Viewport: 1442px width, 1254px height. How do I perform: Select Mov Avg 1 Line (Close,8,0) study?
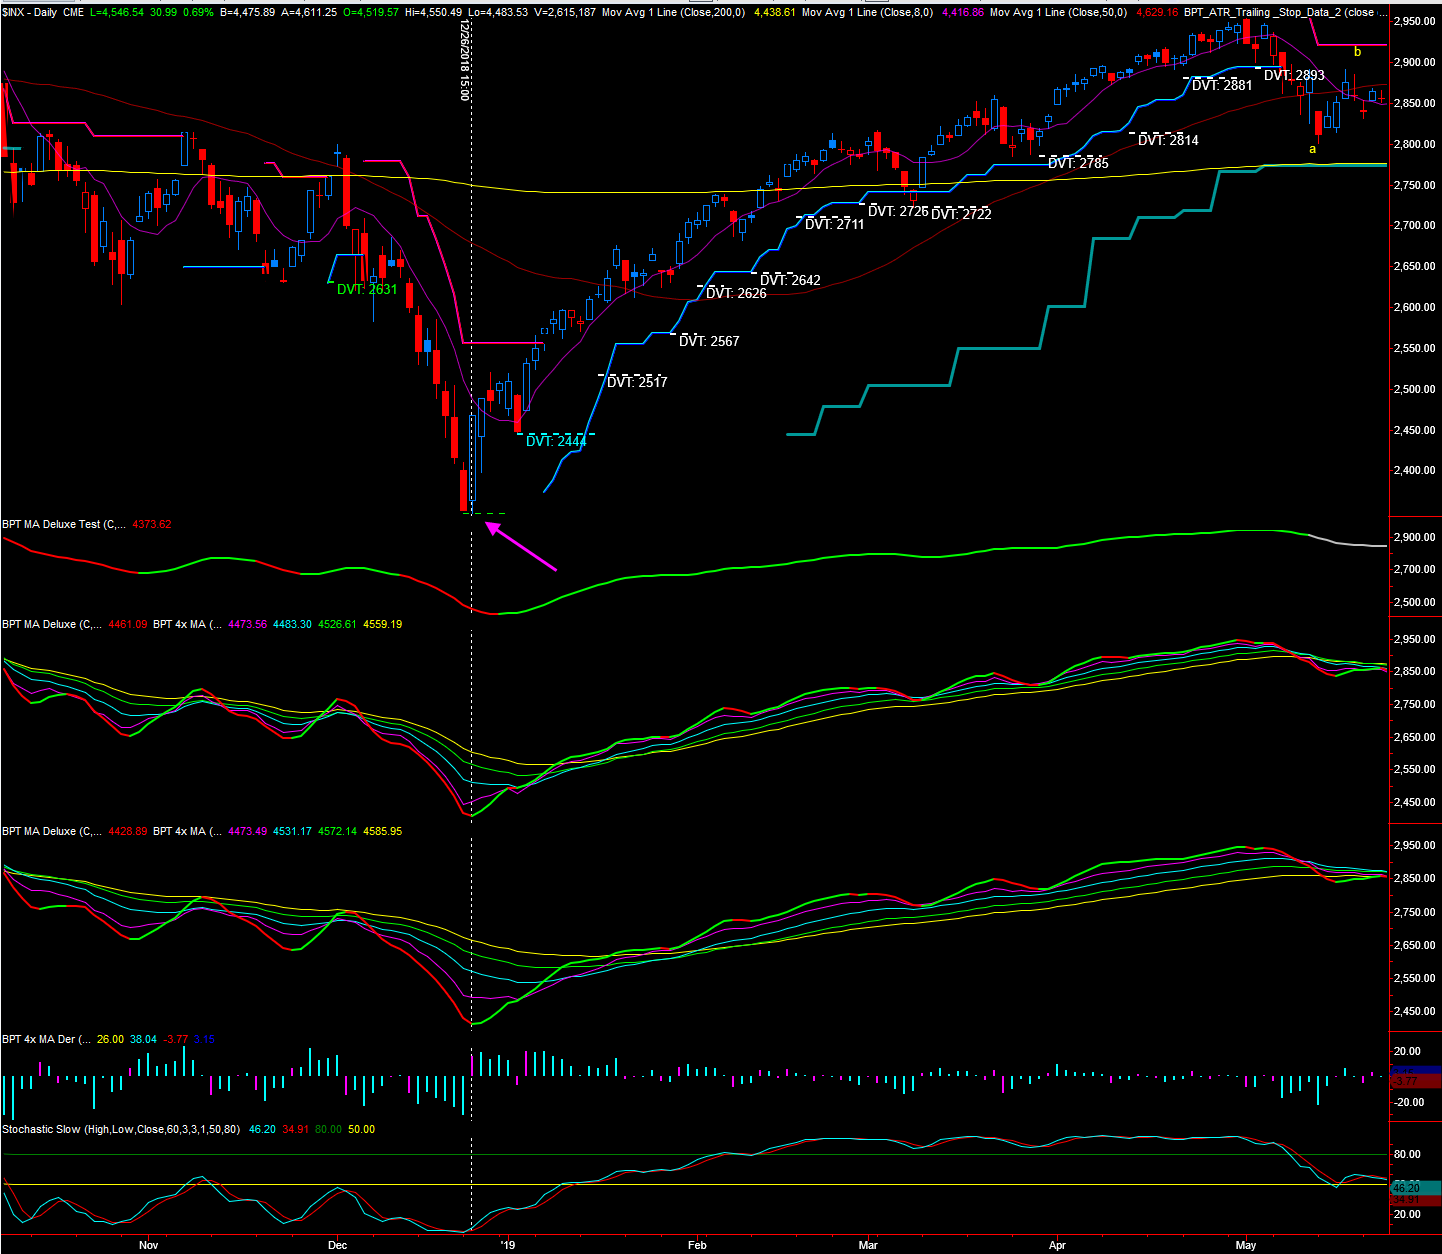867,12
